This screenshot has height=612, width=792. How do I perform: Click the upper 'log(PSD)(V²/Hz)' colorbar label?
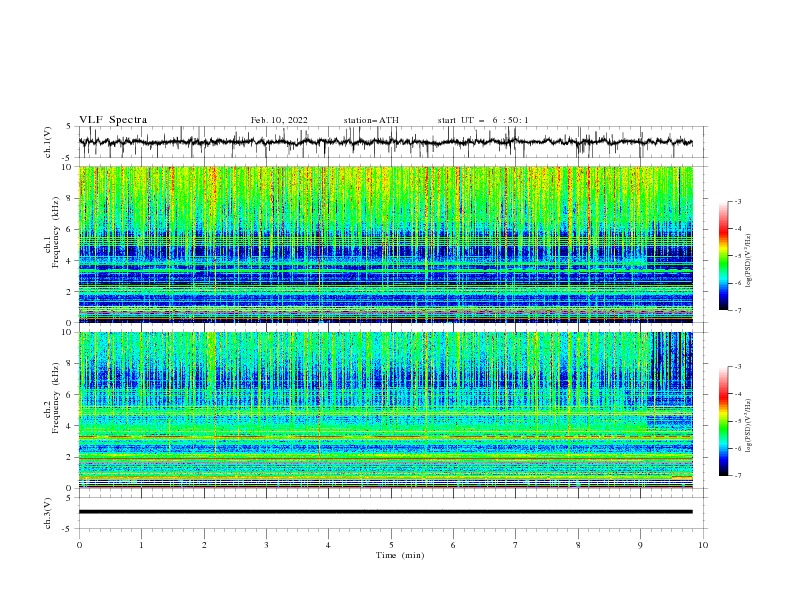748,261
